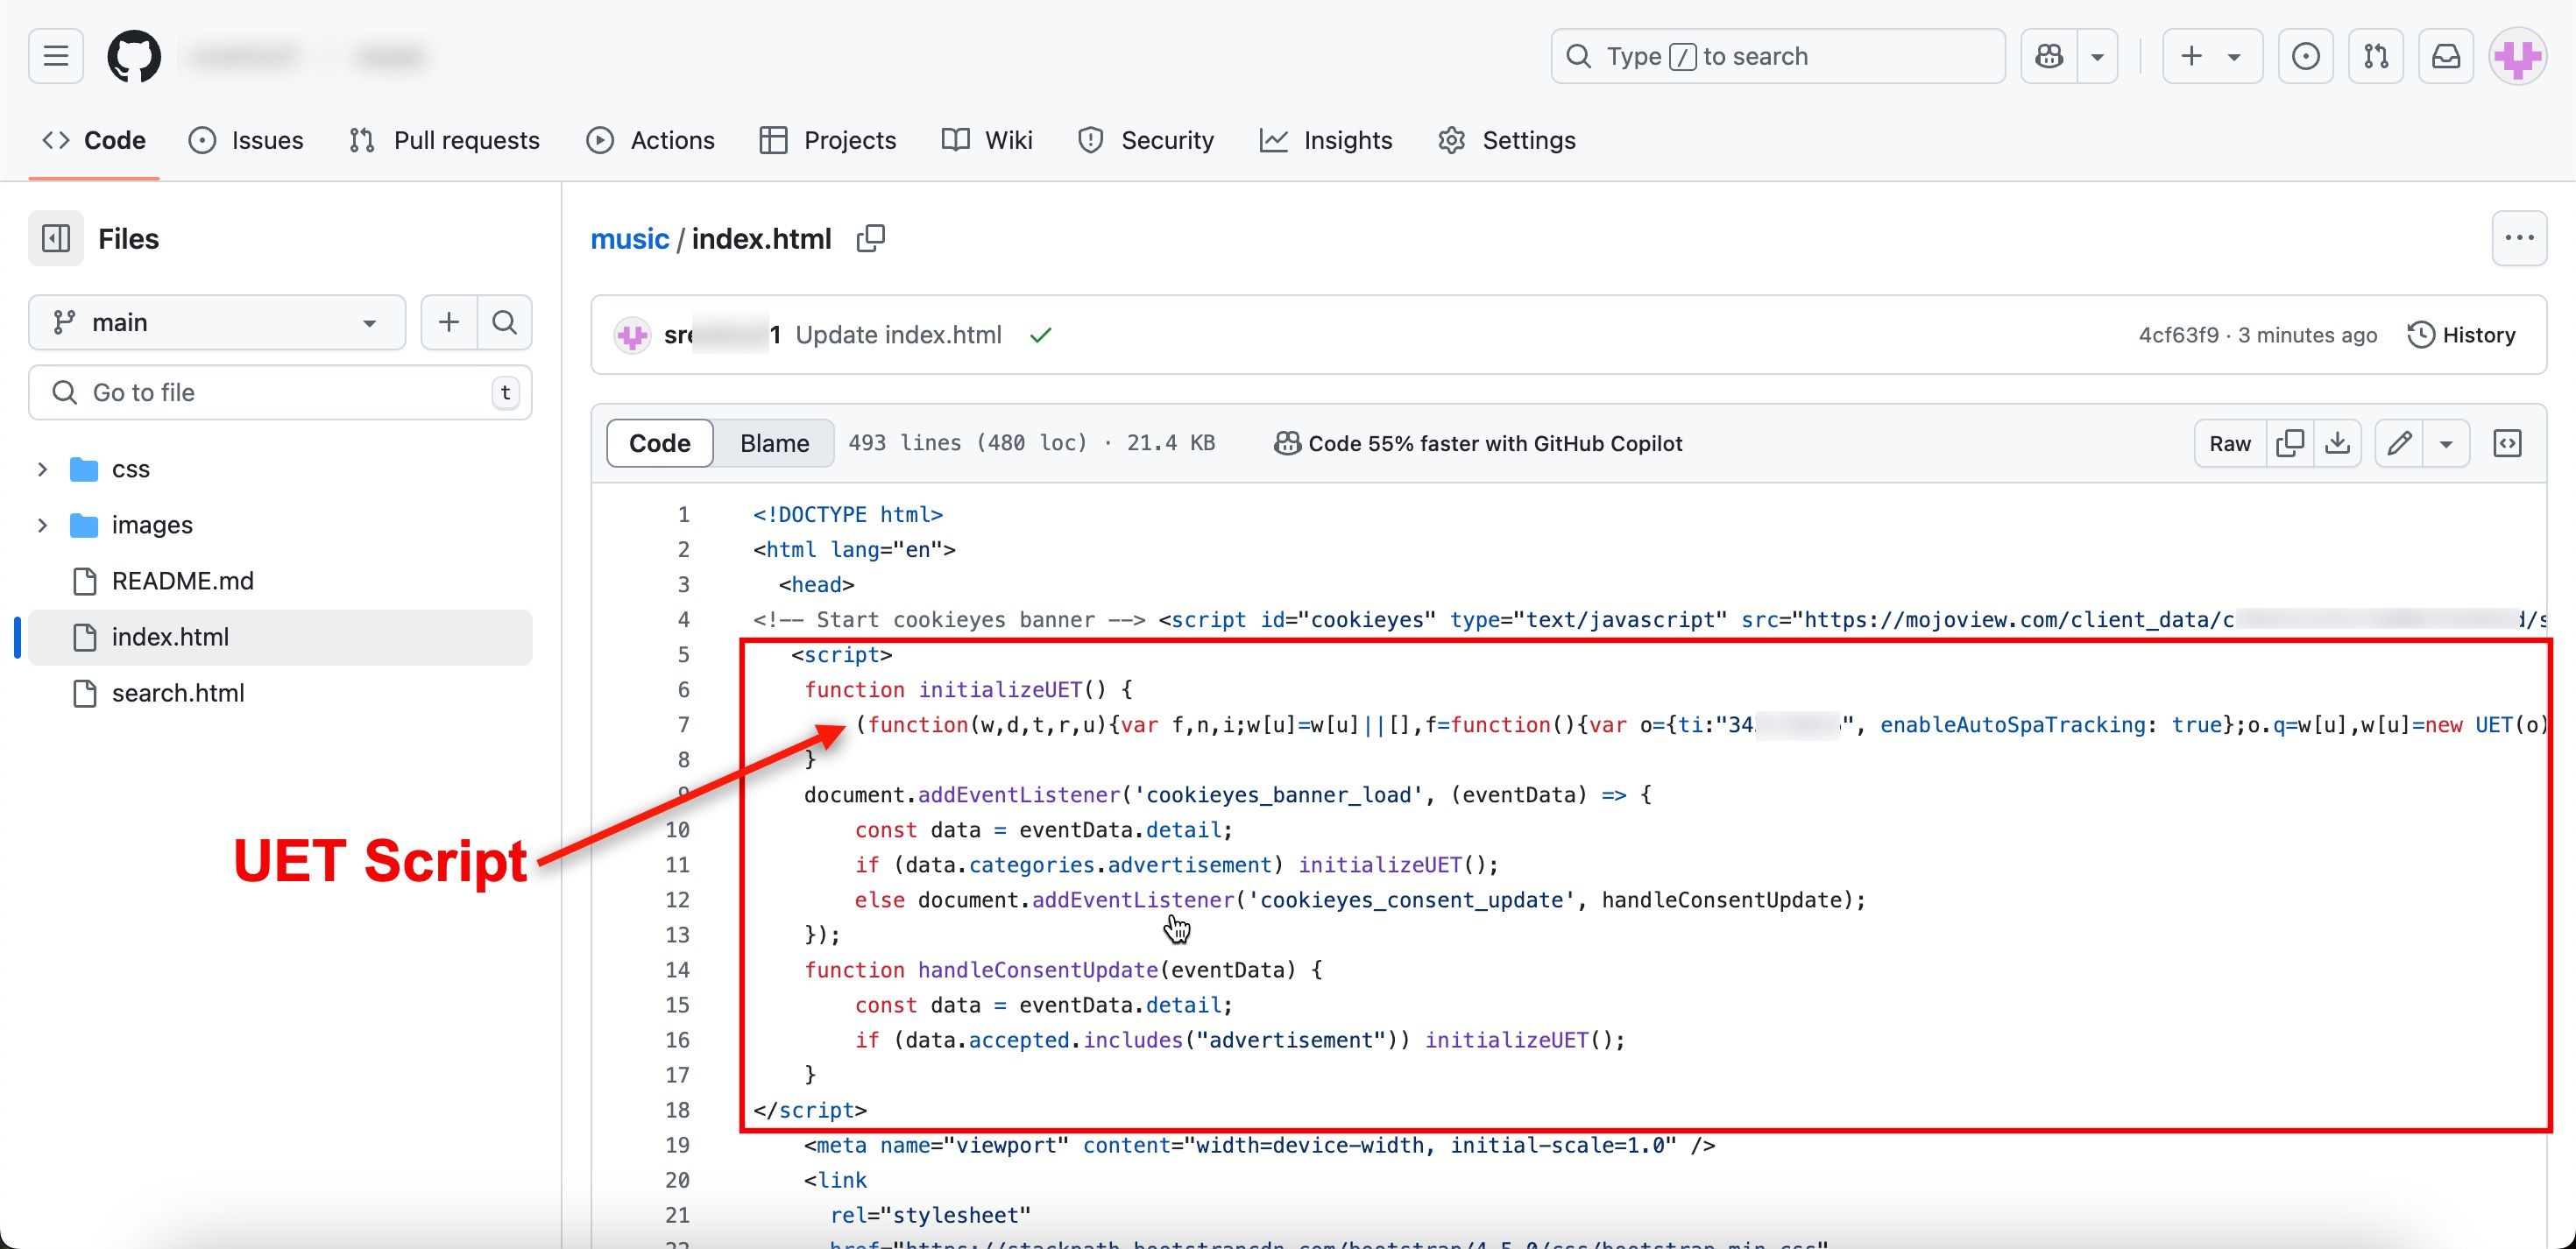Open the css folder
Image resolution: width=2576 pixels, height=1249 pixels.
pyautogui.click(x=130, y=469)
